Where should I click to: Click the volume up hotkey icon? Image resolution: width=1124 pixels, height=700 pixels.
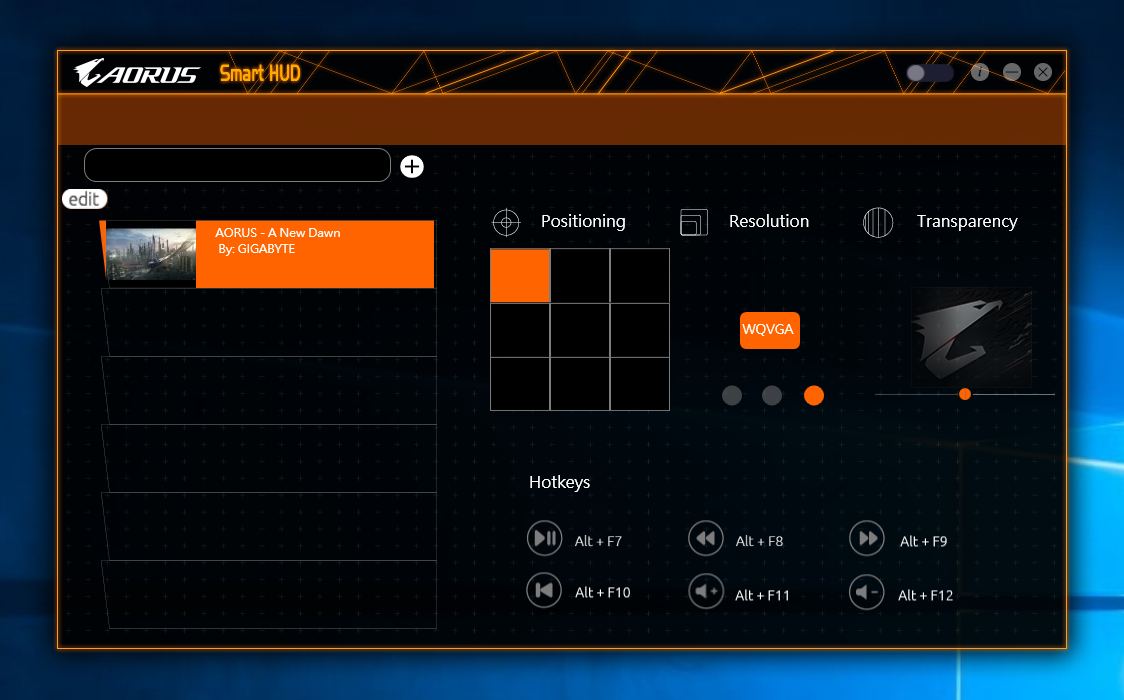coord(705,592)
